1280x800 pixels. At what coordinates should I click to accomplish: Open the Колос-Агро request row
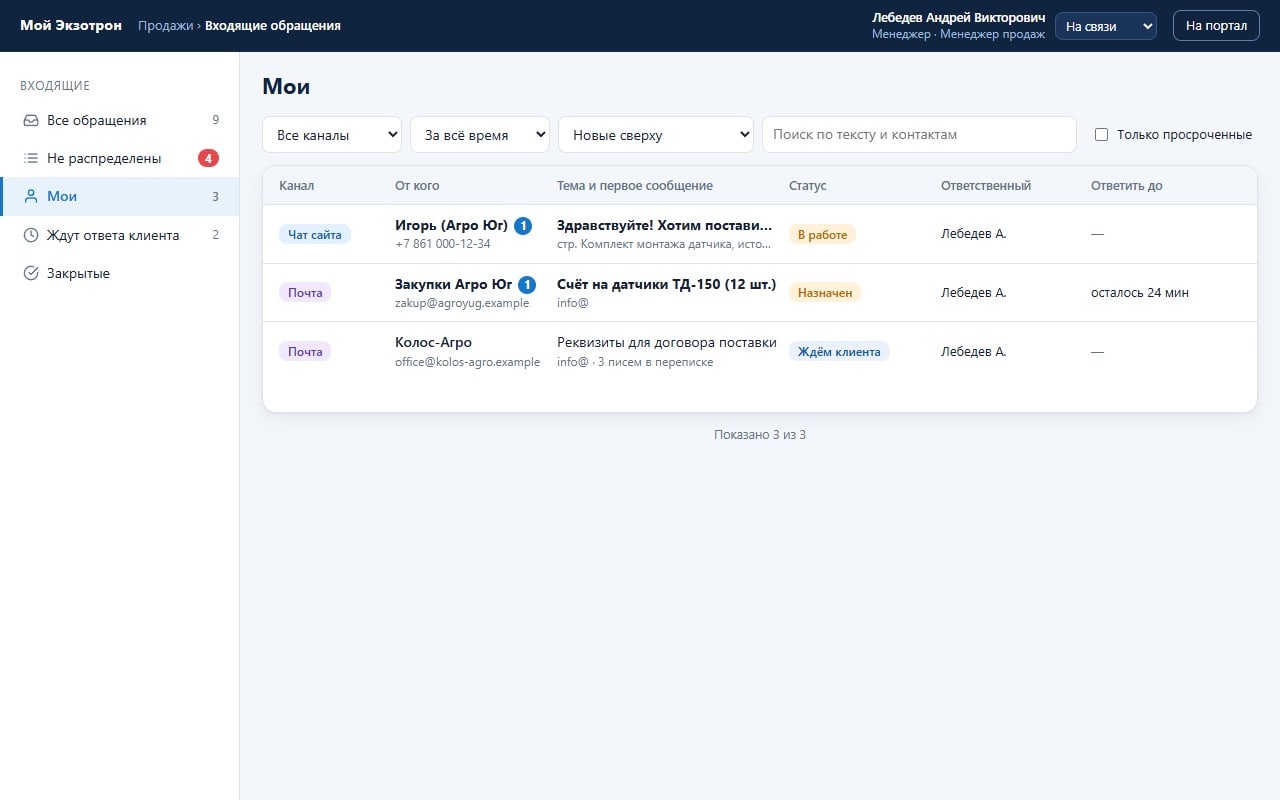click(x=760, y=351)
